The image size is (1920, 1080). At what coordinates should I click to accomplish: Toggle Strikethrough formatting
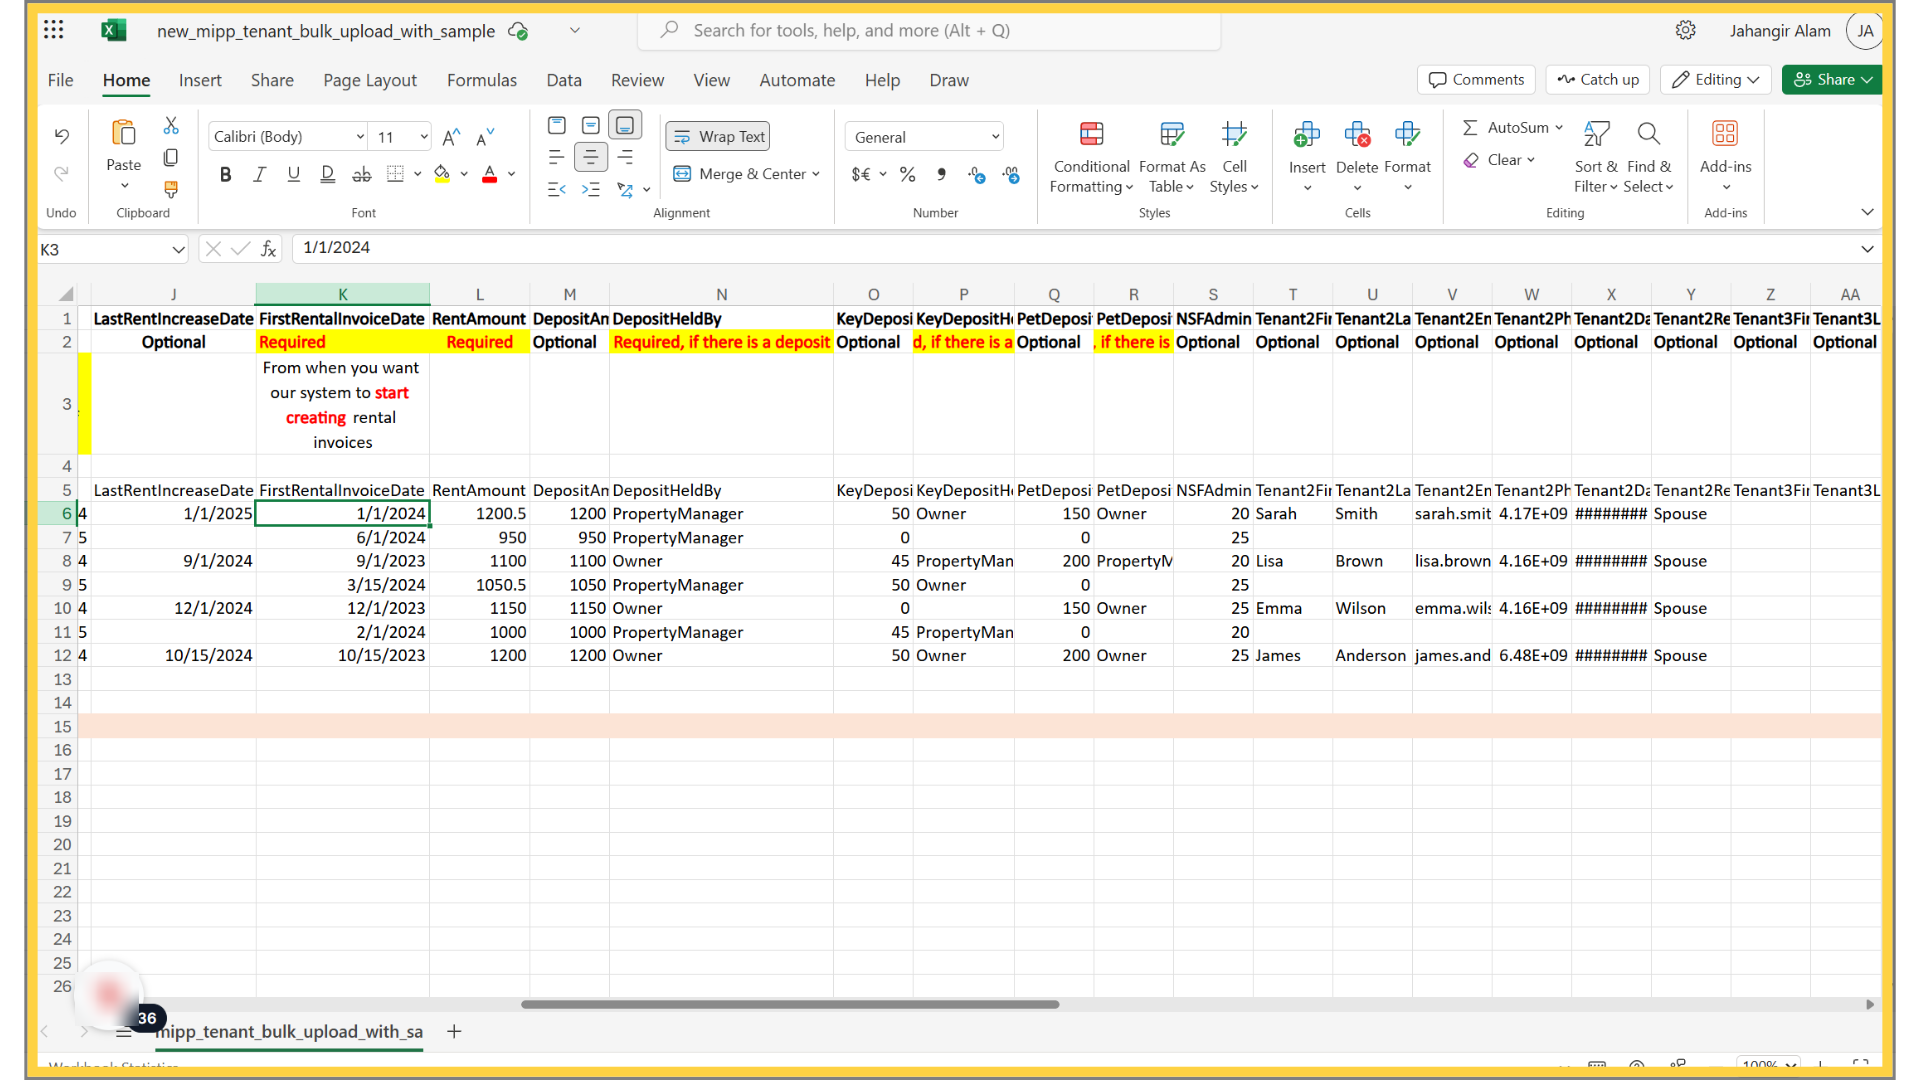[x=361, y=174]
